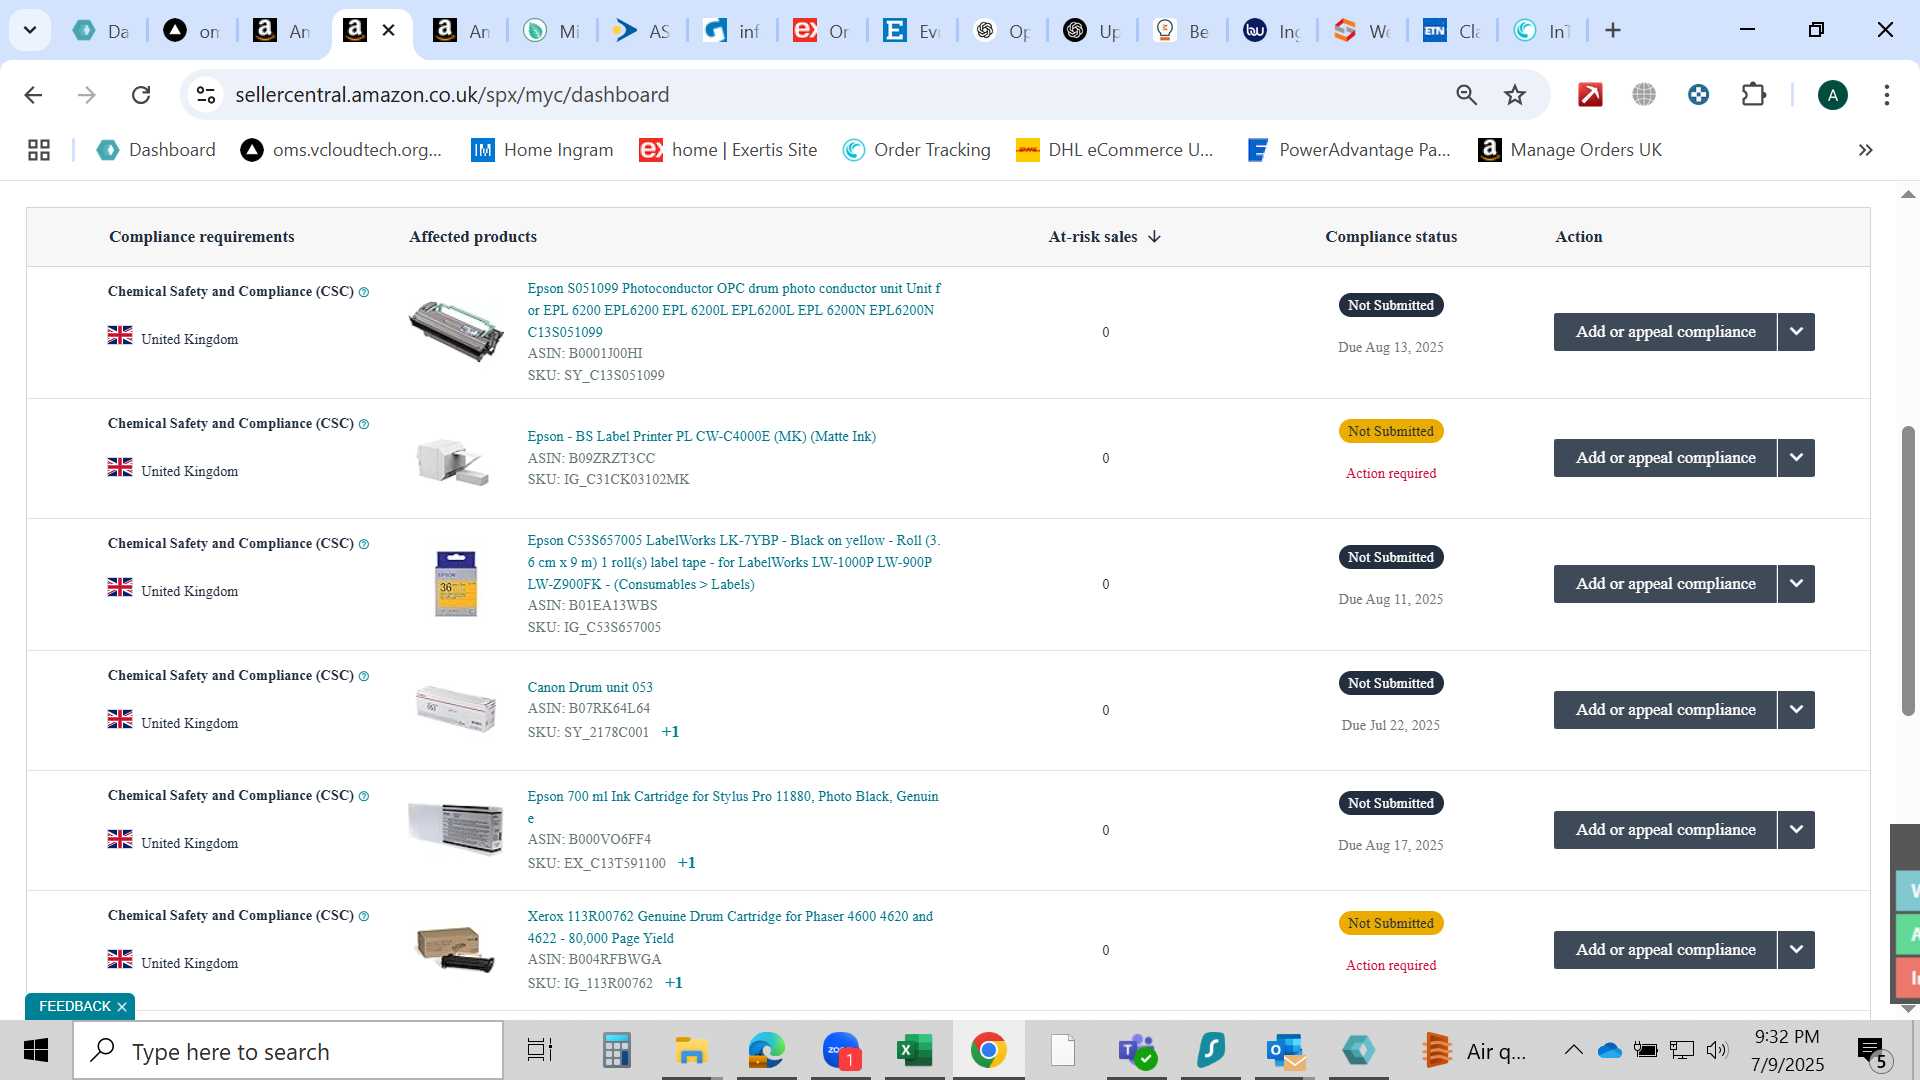Expand action dropdown for Xerox 113R00762 row

tap(1796, 950)
